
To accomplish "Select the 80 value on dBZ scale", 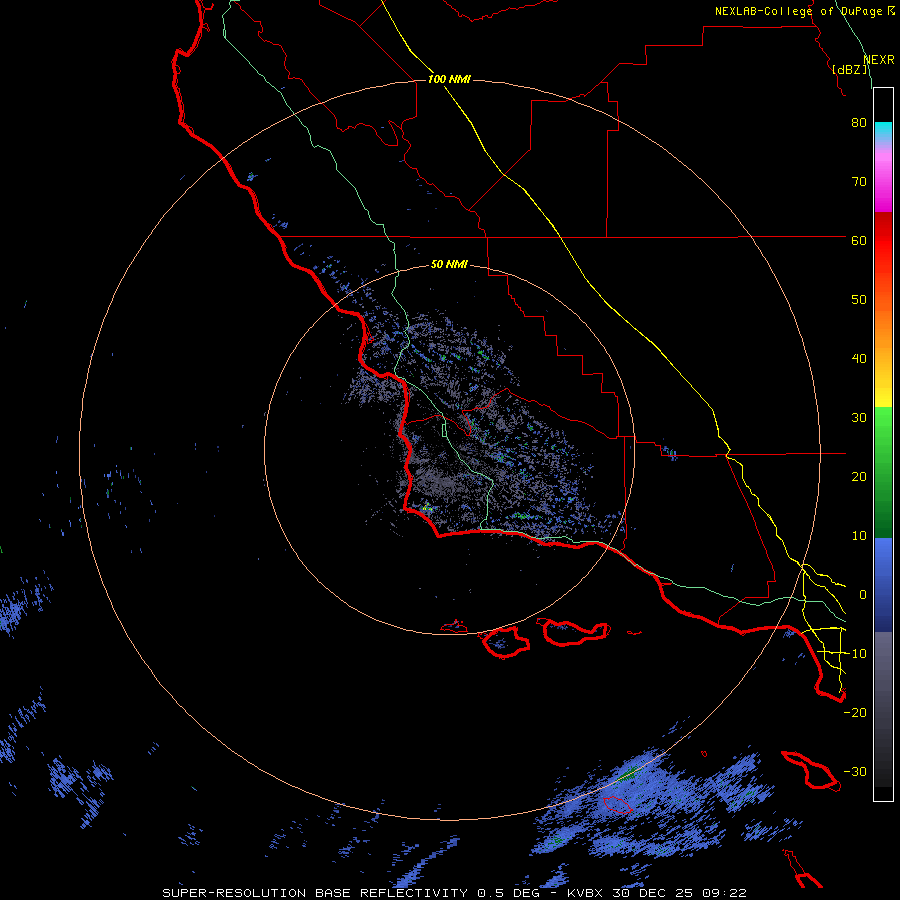I will pyautogui.click(x=859, y=122).
